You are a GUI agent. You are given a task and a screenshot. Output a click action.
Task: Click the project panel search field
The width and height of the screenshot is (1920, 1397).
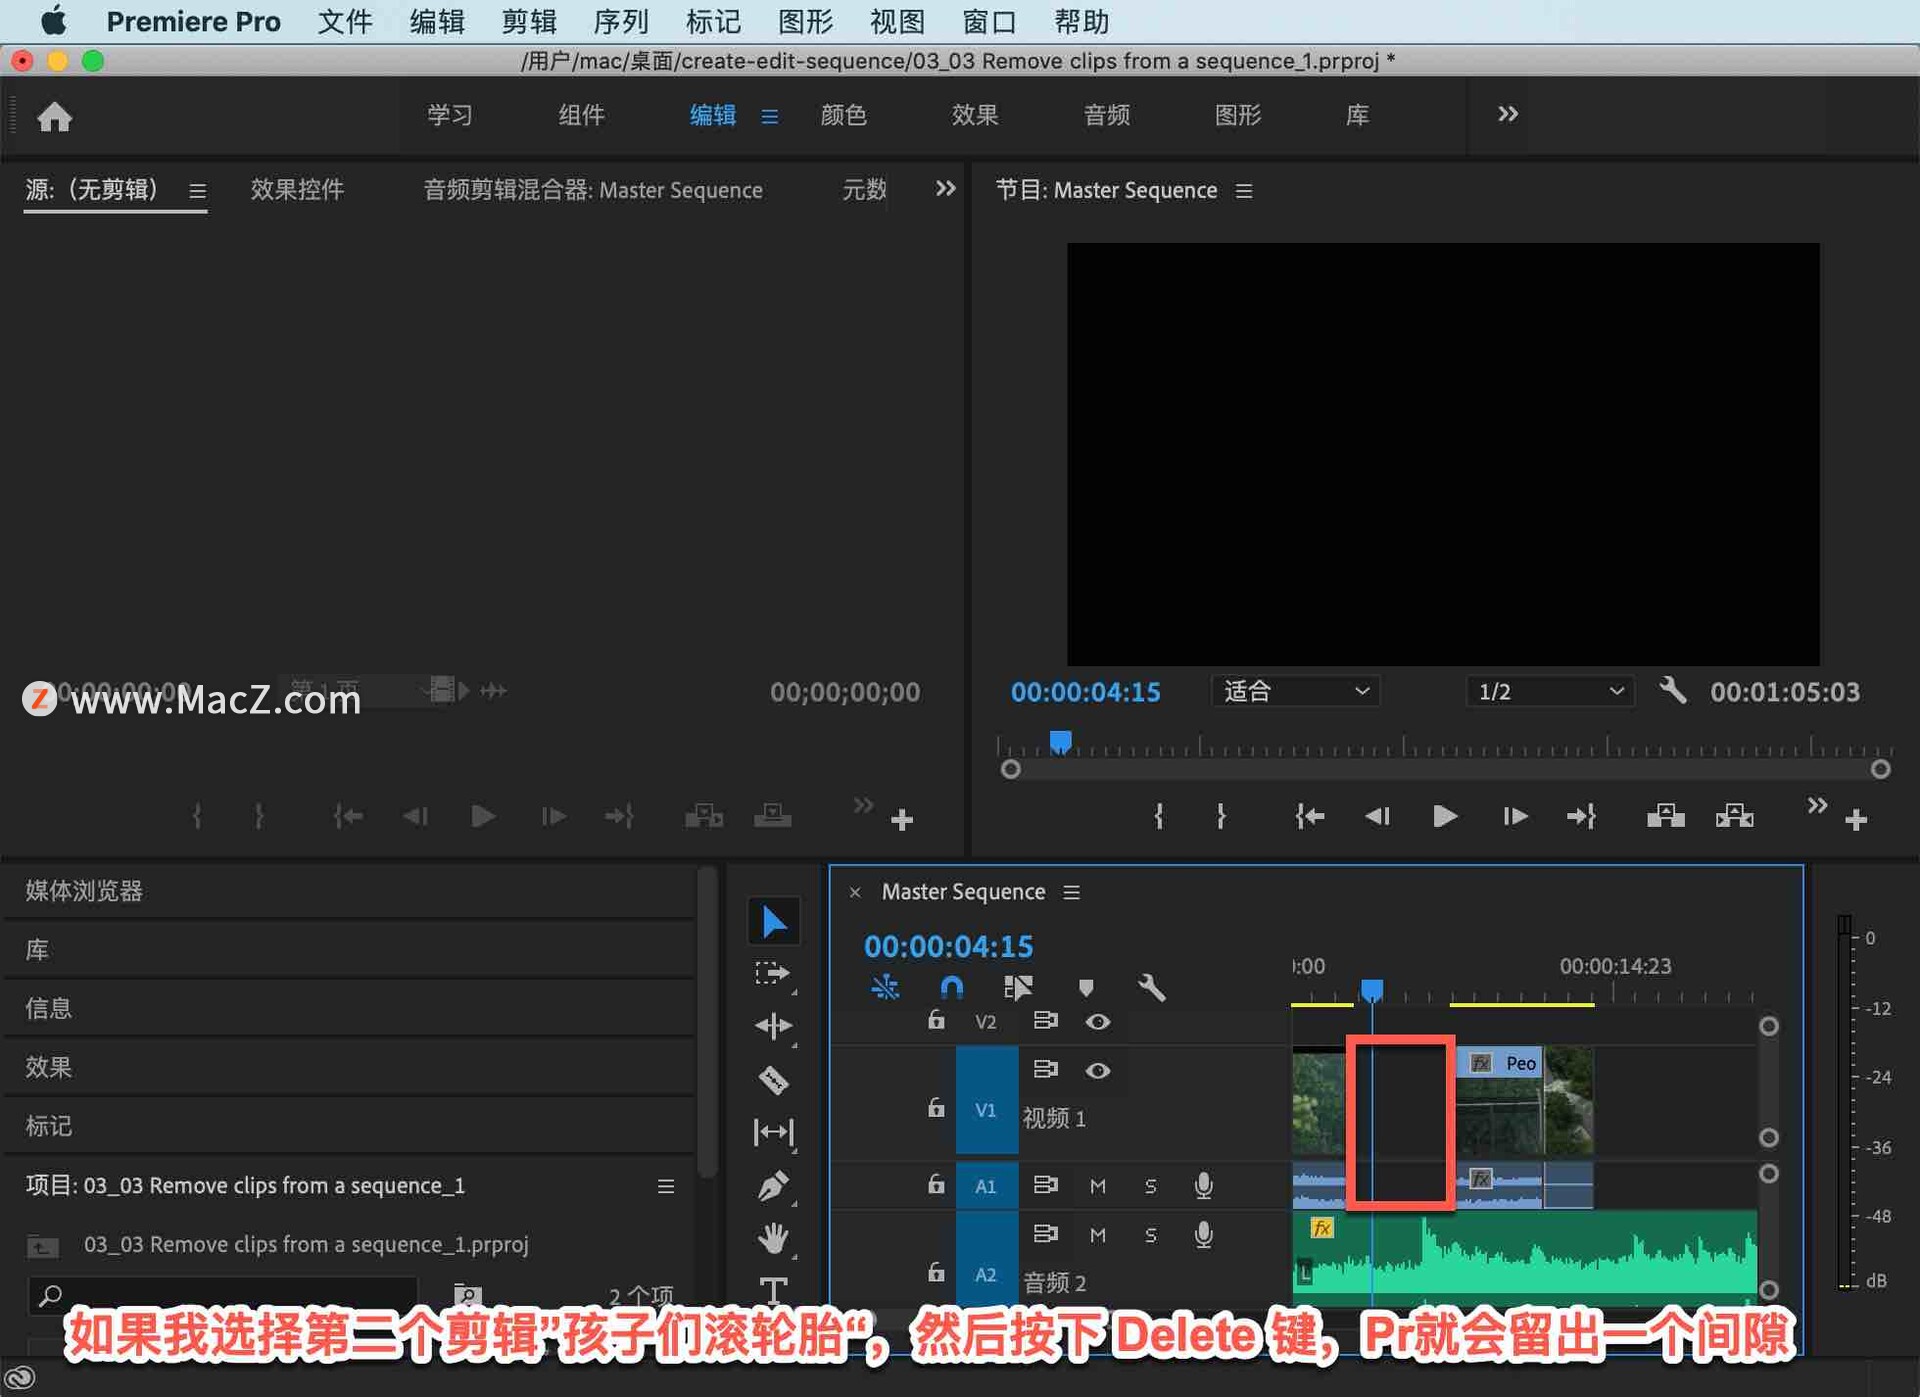coord(220,1296)
